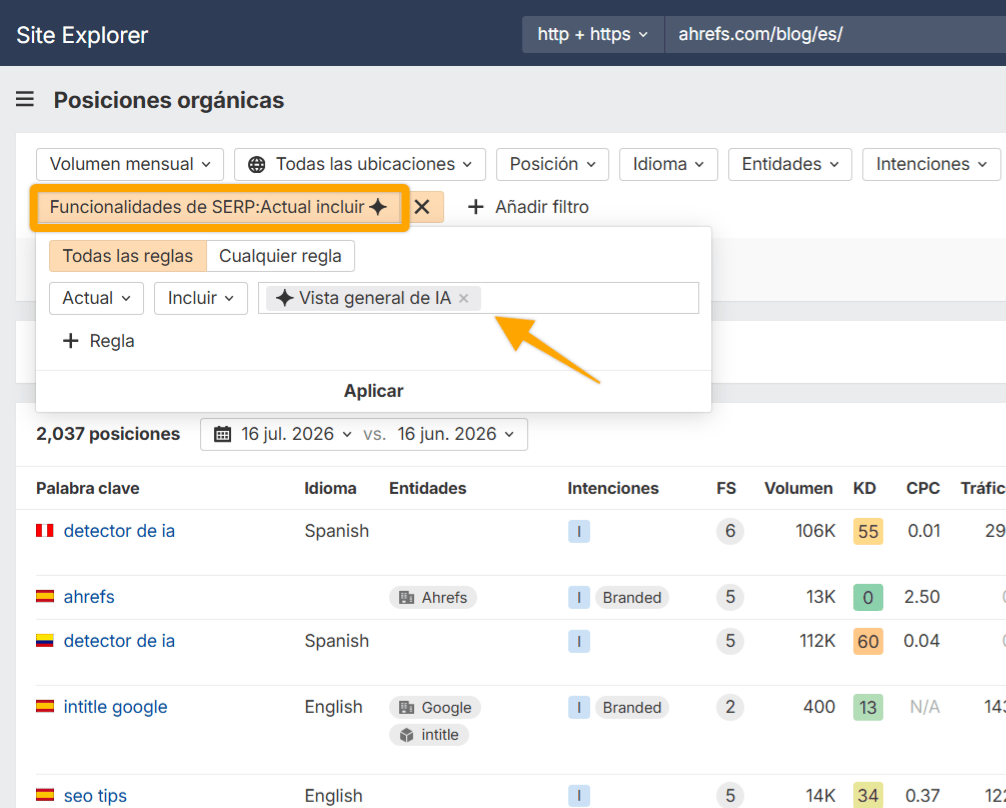Click the CPC 2.50 cell
This screenshot has width=1006, height=808.
[x=922, y=597]
